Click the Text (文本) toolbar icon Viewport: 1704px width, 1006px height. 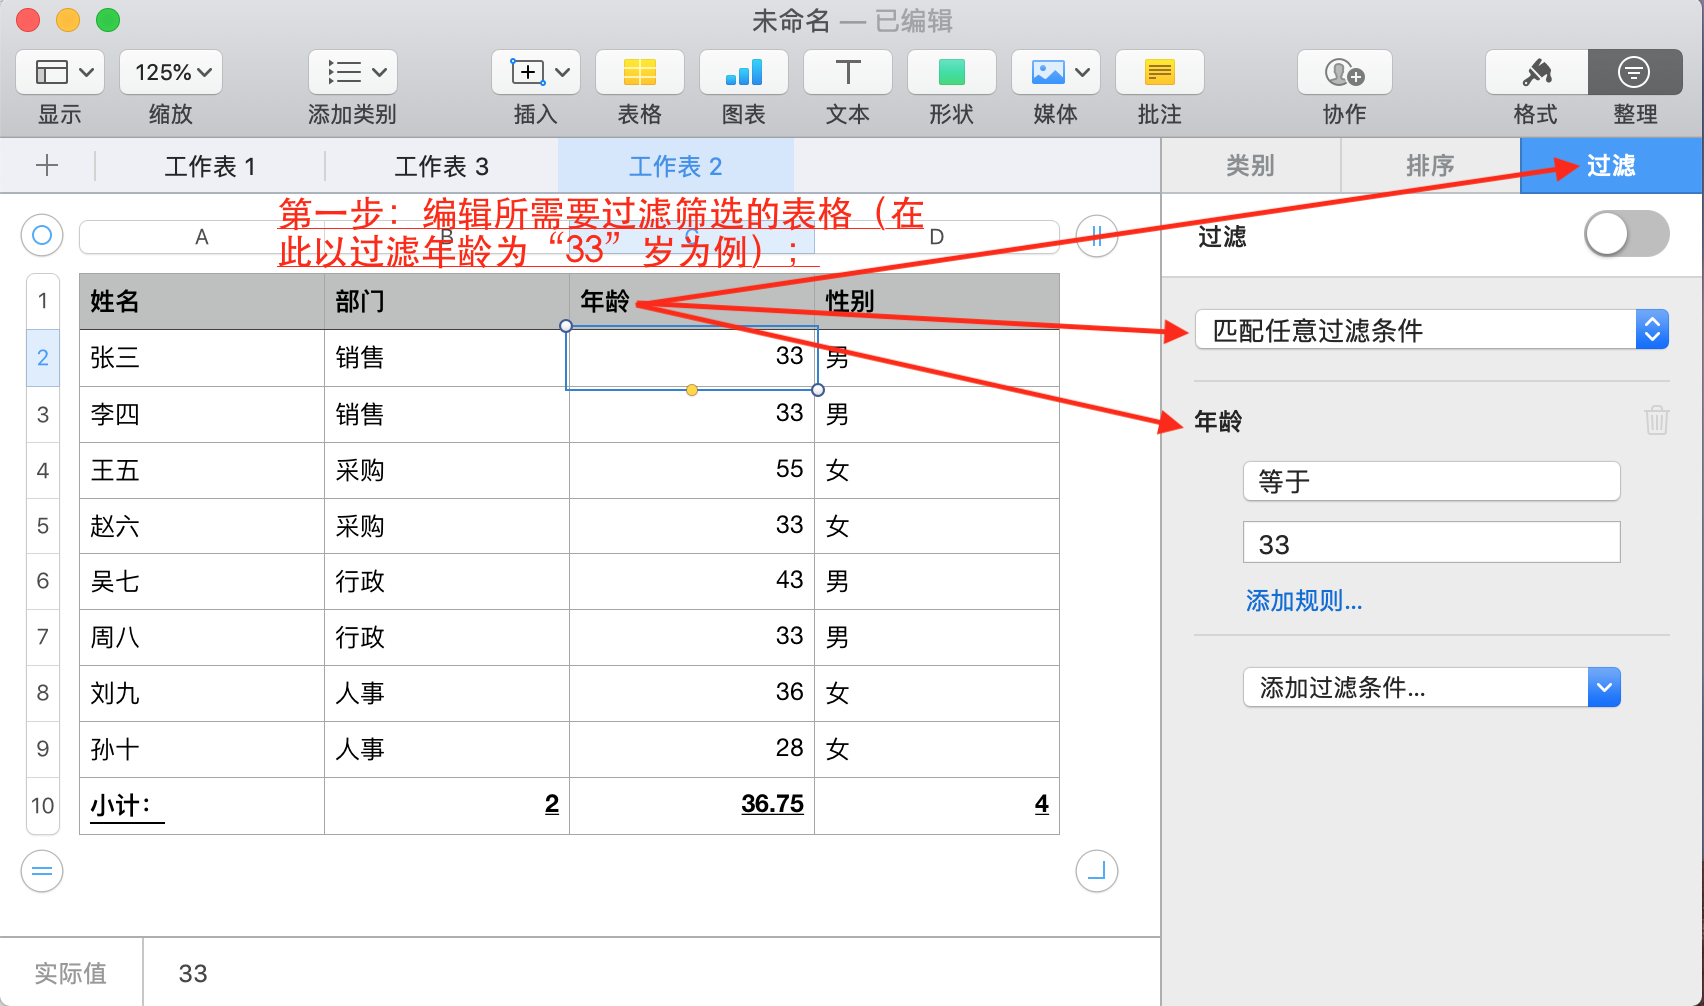click(847, 73)
